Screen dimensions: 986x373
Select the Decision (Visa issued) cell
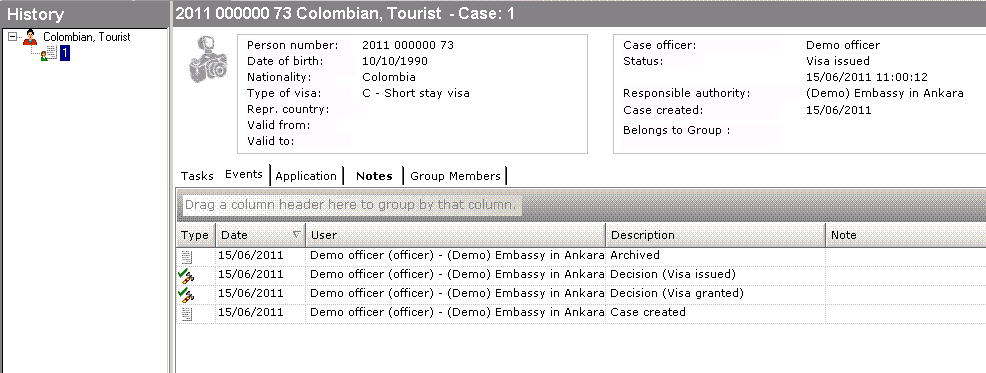(715, 274)
